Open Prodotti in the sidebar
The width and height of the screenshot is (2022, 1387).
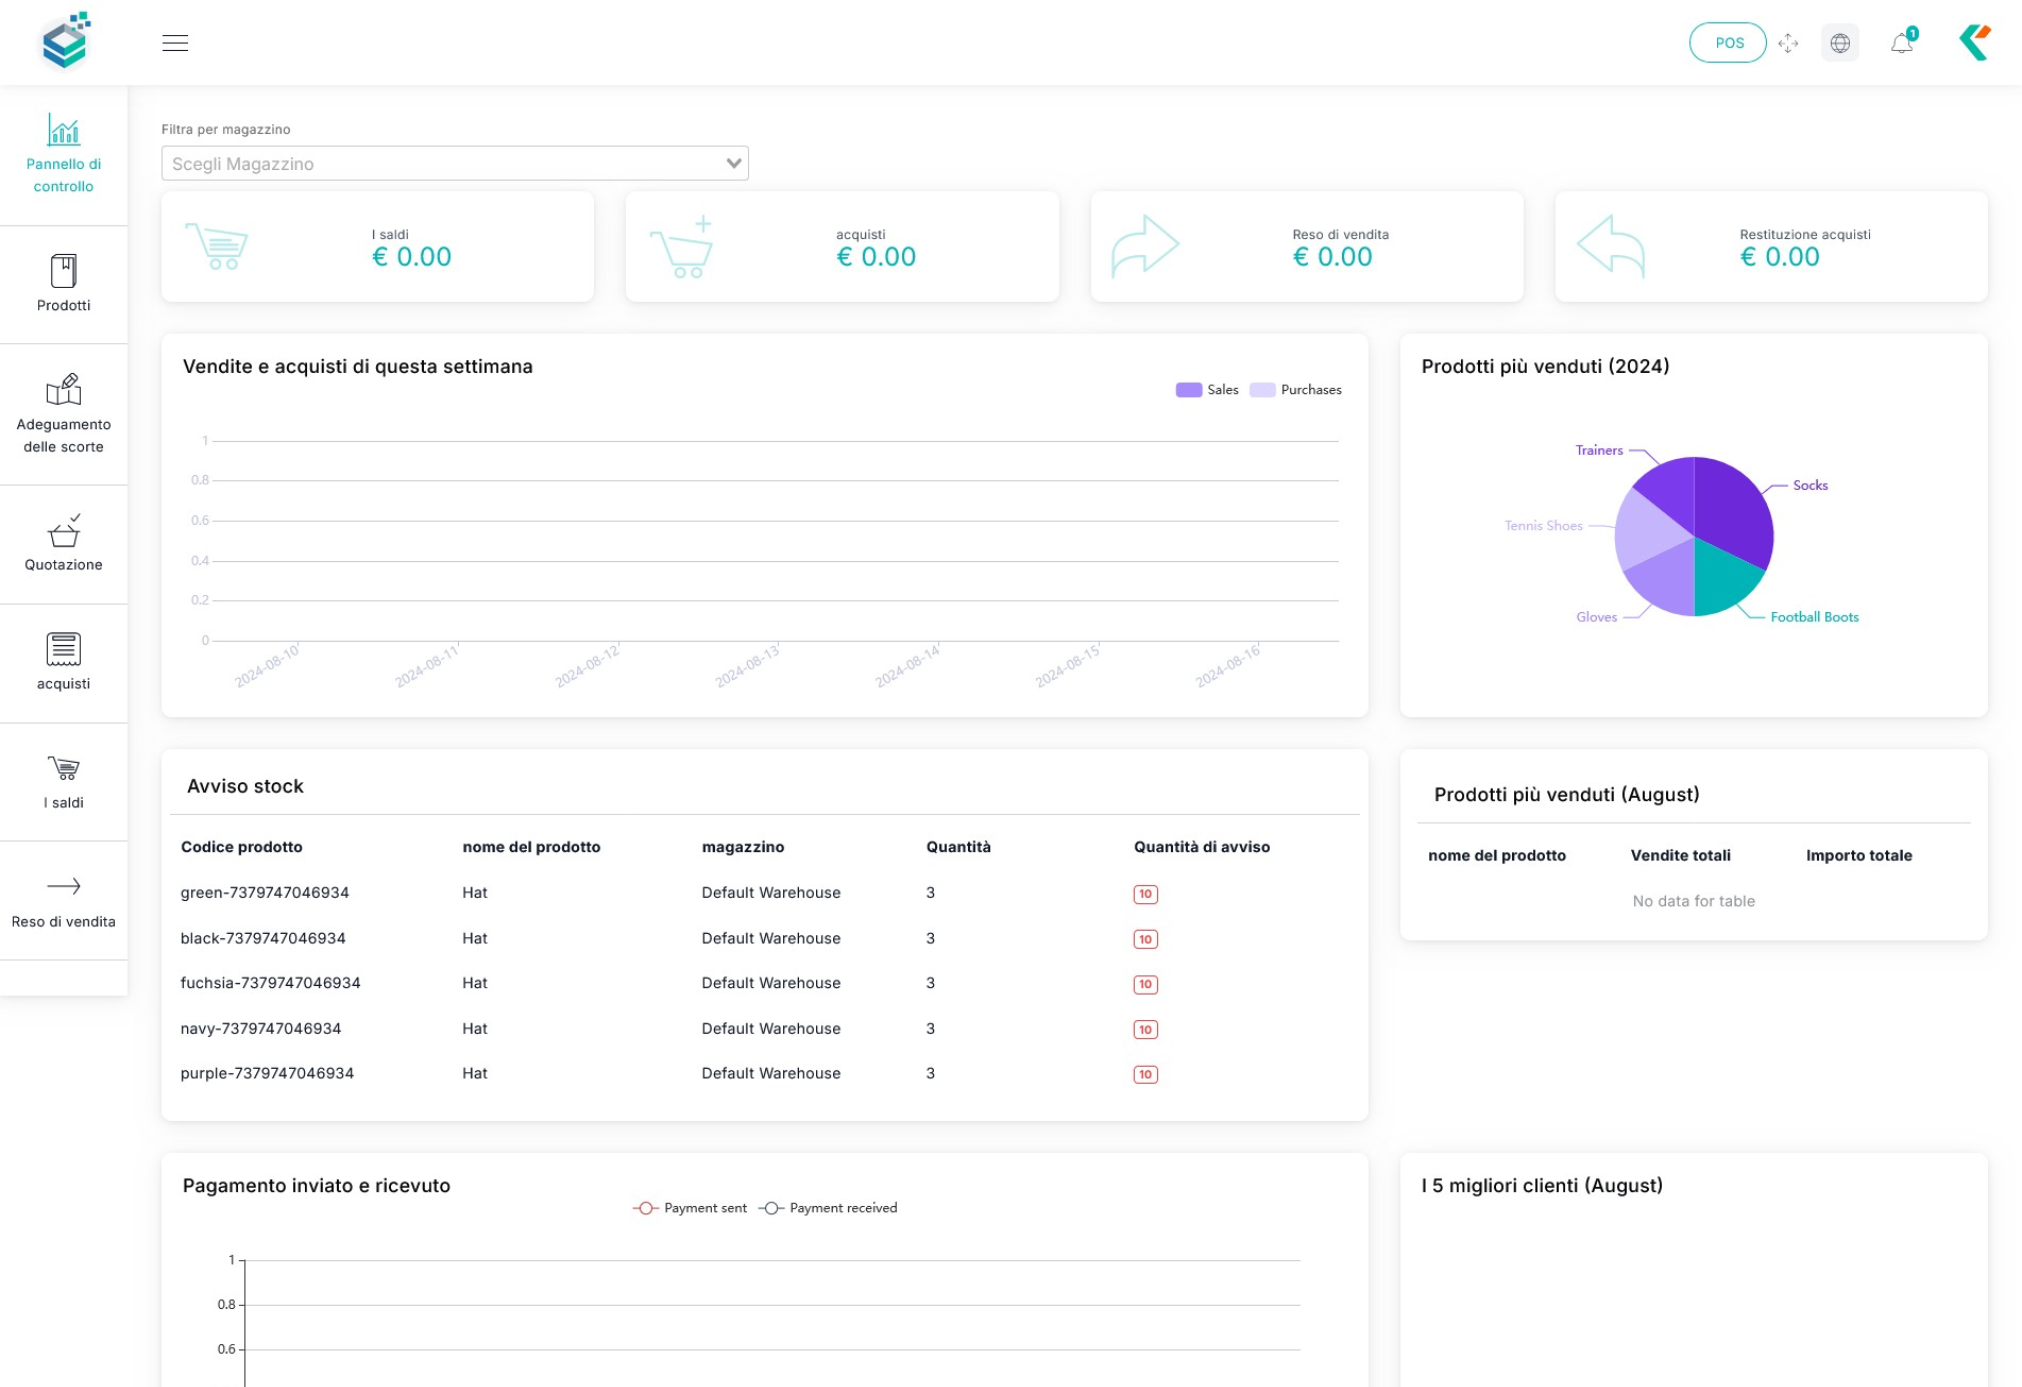64,284
